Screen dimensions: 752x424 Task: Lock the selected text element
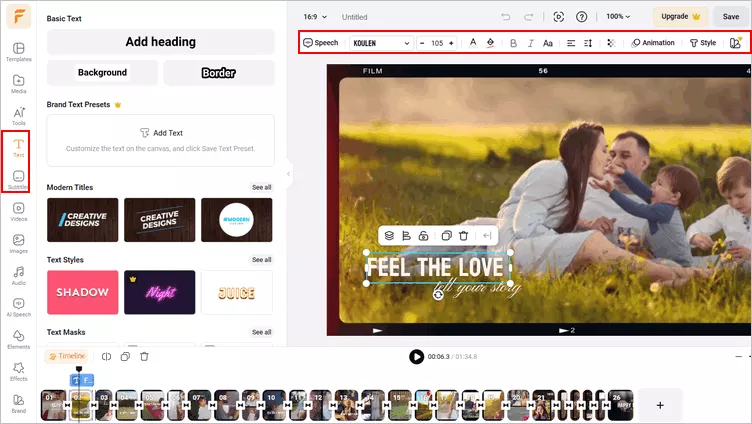click(423, 236)
